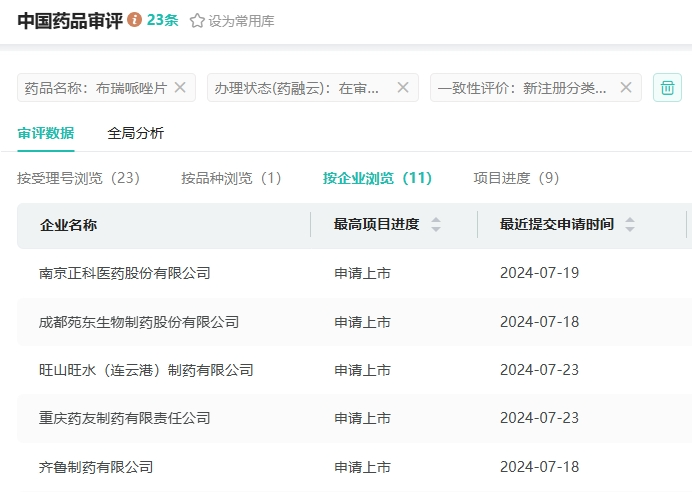Image resolution: width=692 pixels, height=492 pixels.
Task: Open the 按受理号浏览 (23) view
Action: pyautogui.click(x=78, y=178)
